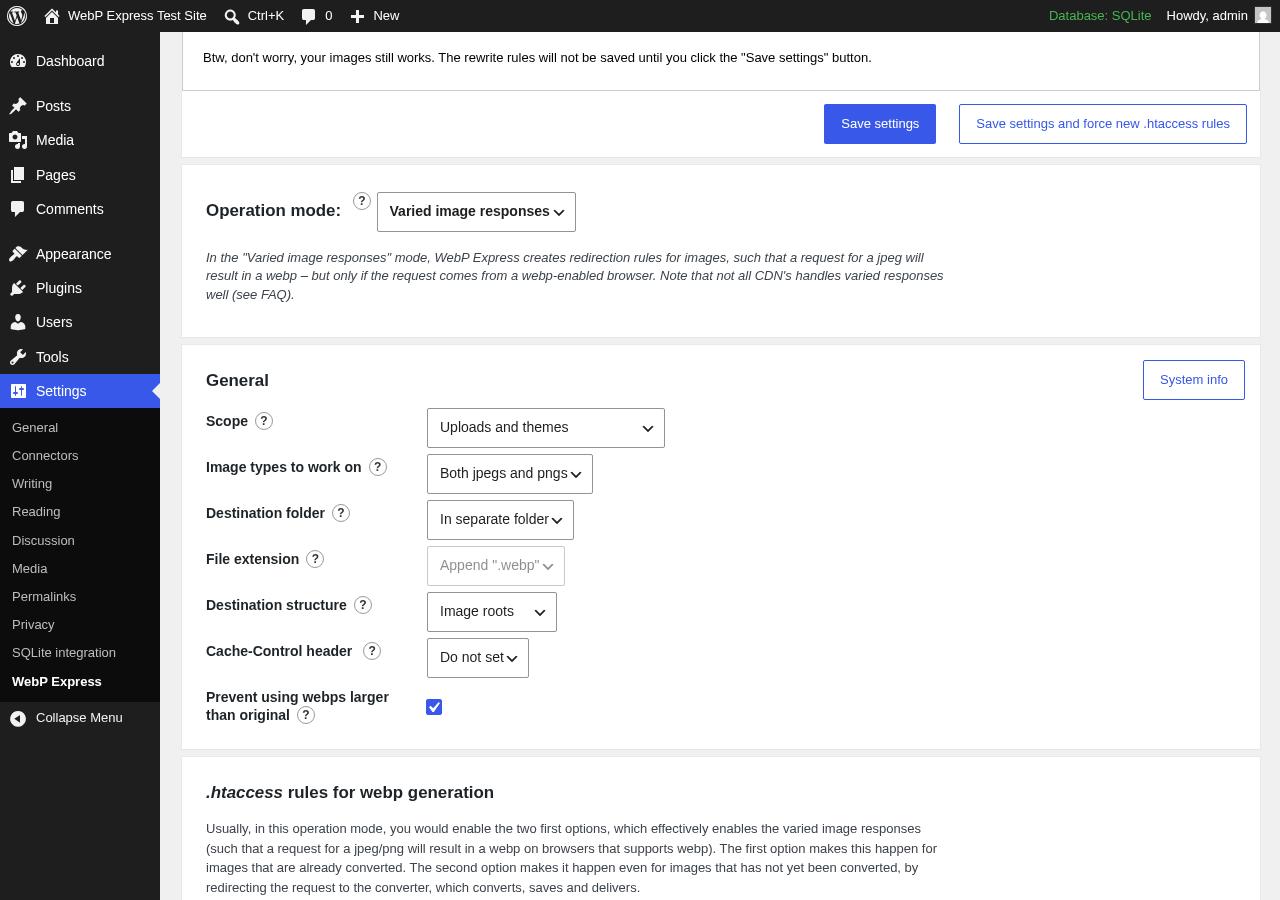Image resolution: width=1280 pixels, height=900 pixels.
Task: Open the Appearance menu item label
Action: (74, 254)
